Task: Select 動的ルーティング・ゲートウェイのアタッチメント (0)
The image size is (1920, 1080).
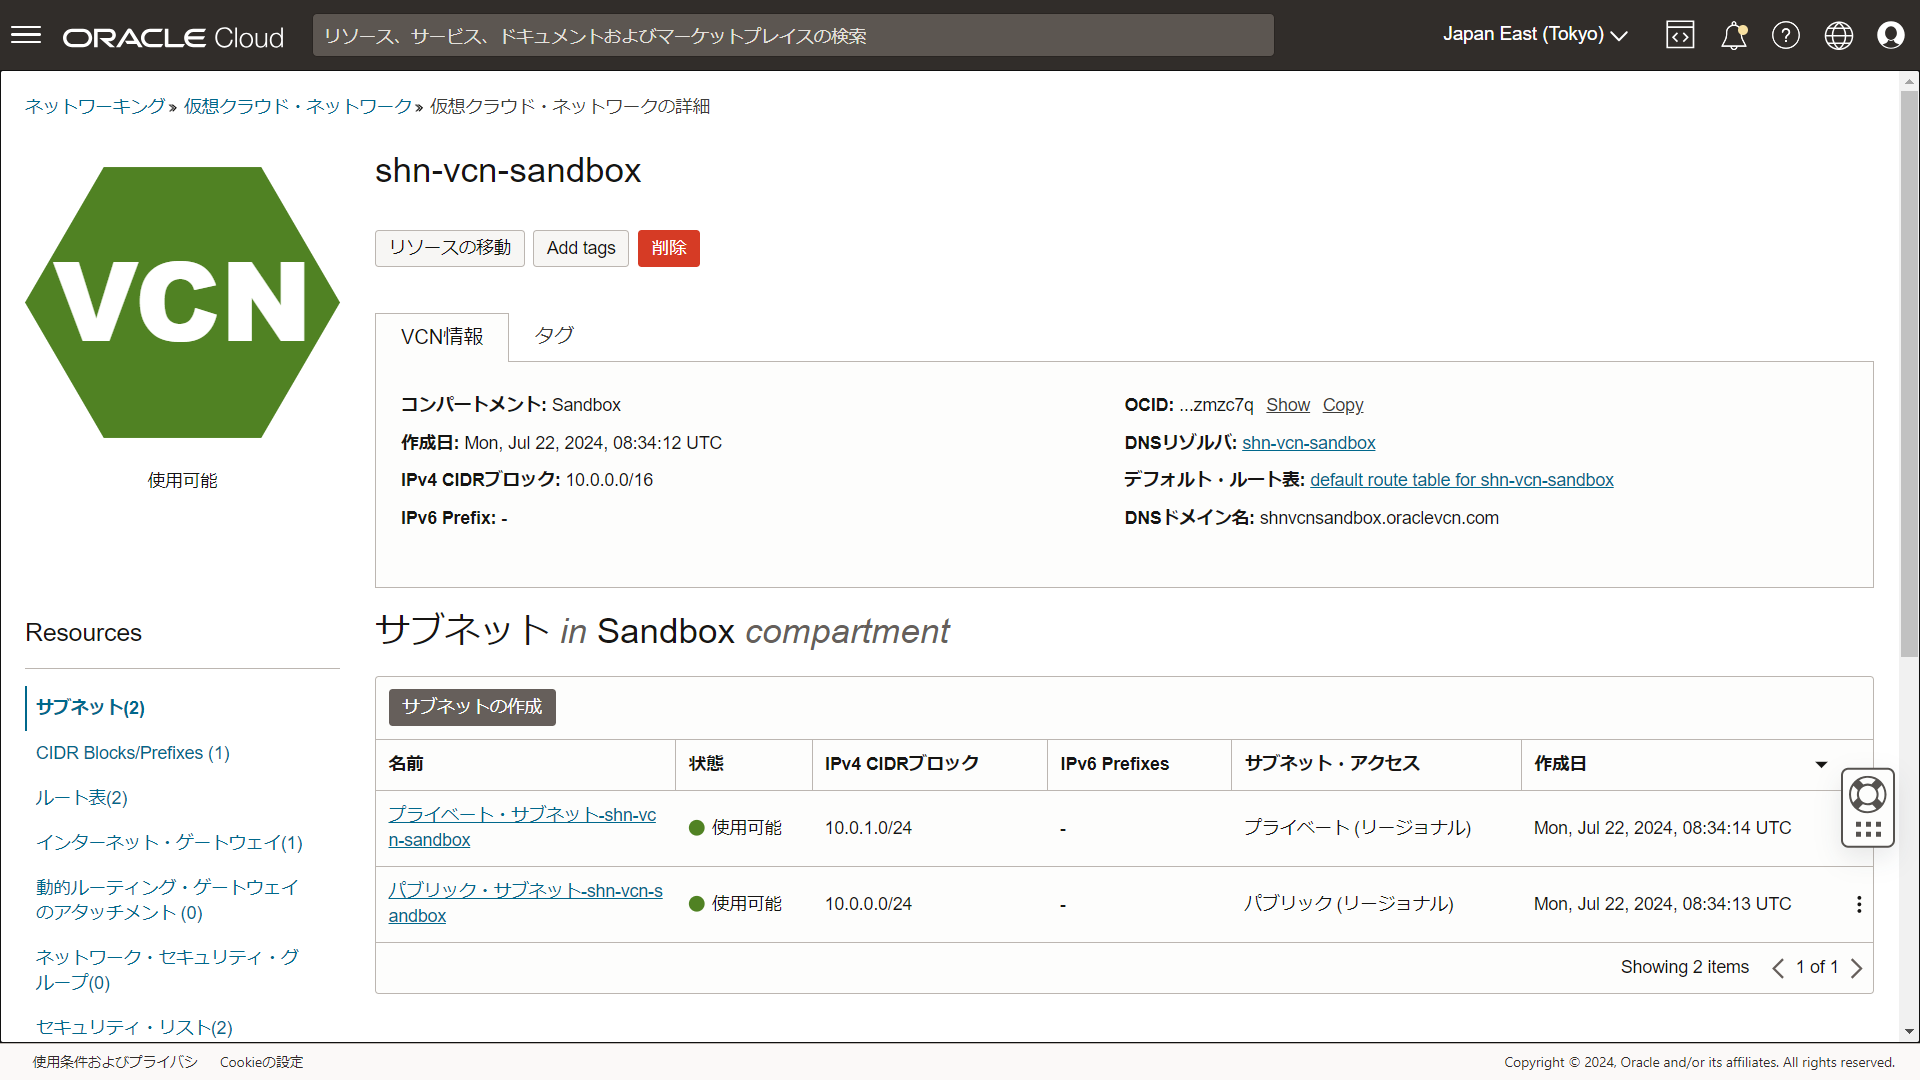Action: coord(167,900)
